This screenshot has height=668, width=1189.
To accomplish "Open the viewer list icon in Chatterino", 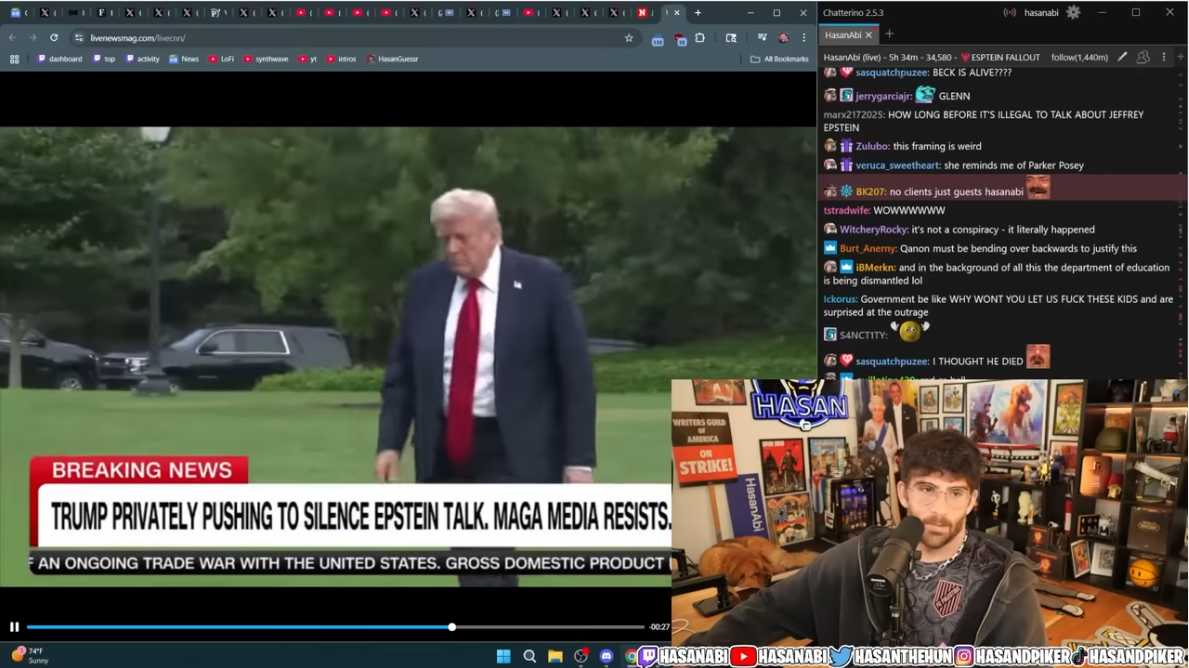I will [1143, 57].
